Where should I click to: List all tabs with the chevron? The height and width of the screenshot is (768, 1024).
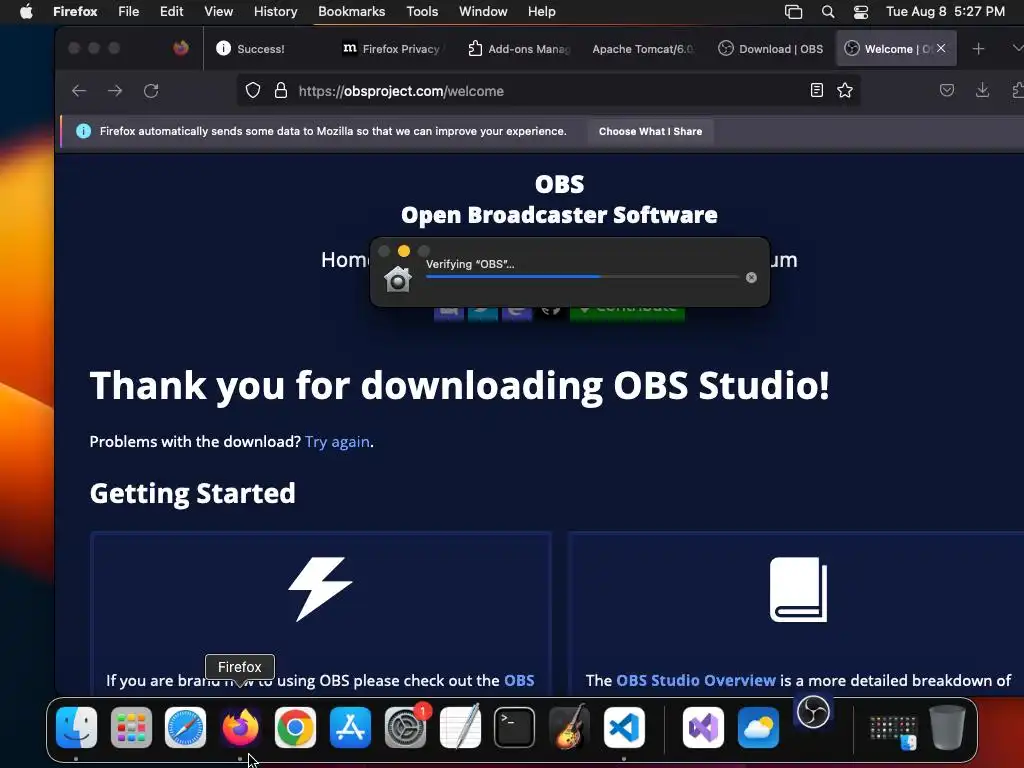point(1016,48)
